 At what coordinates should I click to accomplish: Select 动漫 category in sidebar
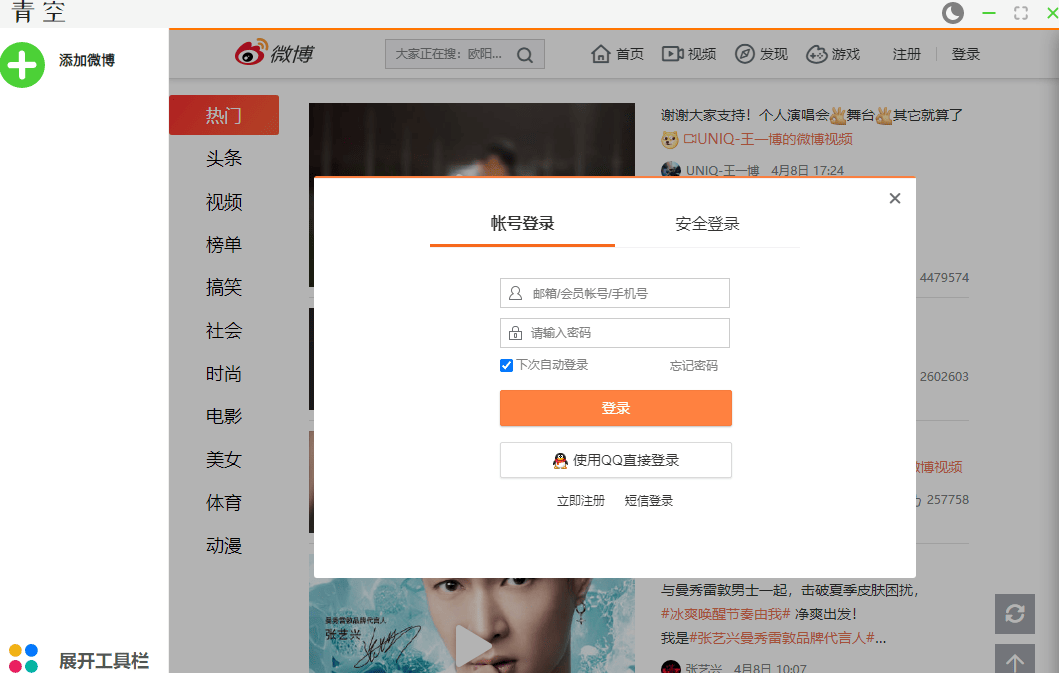[x=224, y=545]
